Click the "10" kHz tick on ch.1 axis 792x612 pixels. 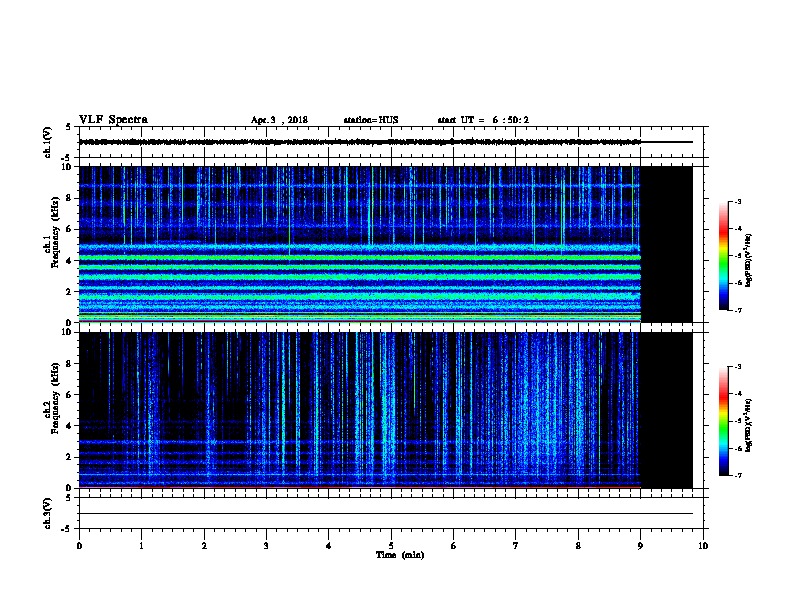click(67, 167)
